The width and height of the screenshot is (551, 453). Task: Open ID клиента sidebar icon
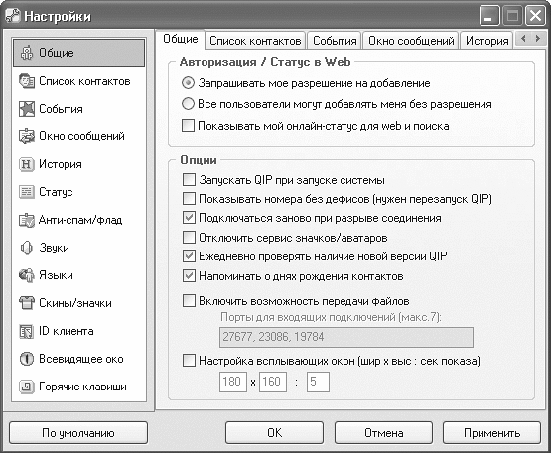tap(27, 331)
